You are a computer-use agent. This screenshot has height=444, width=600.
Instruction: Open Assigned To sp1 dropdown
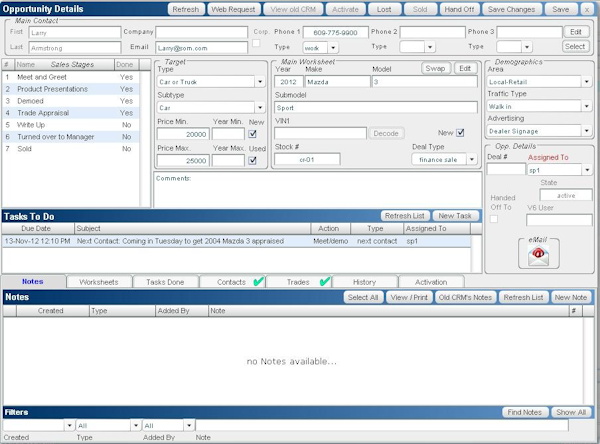[x=587, y=170]
